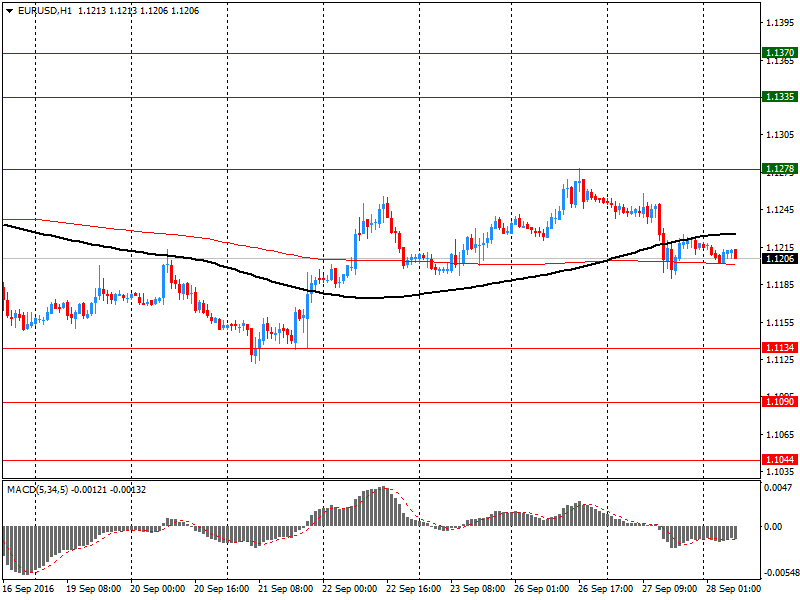The height and width of the screenshot is (600, 800).
Task: Click the 0.0047 MACD scale value
Action: tap(778, 488)
